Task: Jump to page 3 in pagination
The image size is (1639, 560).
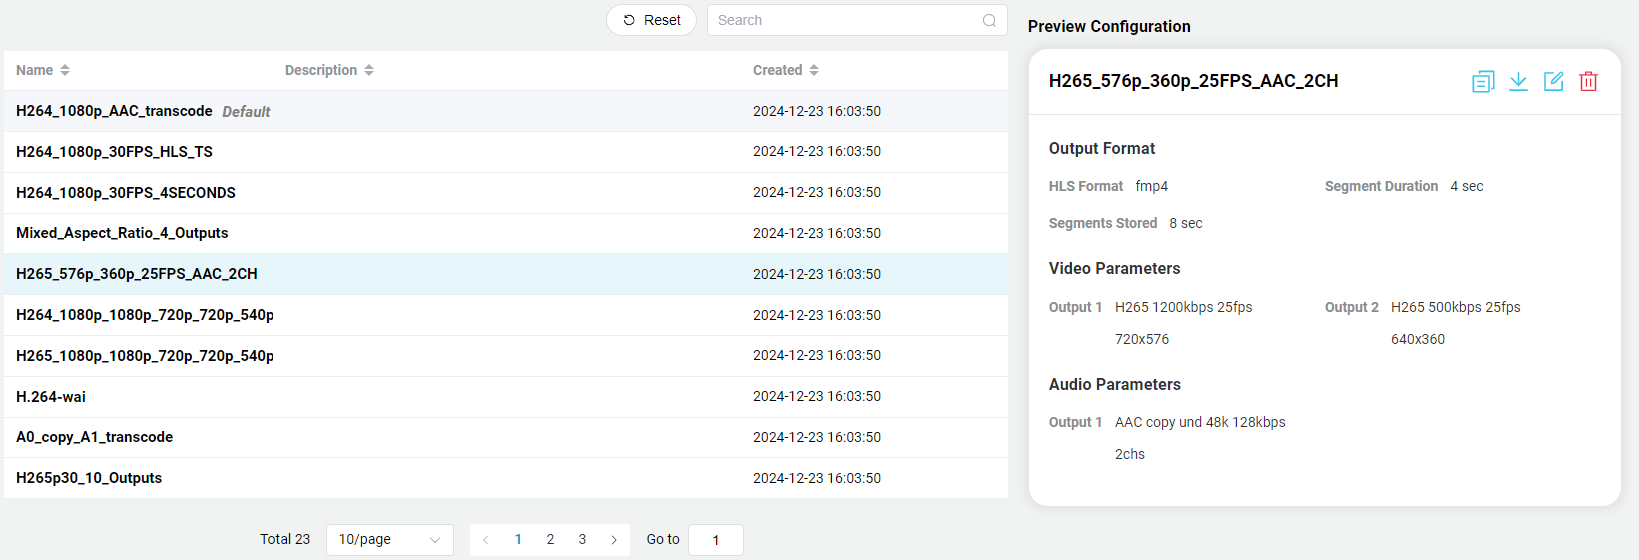Action: [x=582, y=539]
